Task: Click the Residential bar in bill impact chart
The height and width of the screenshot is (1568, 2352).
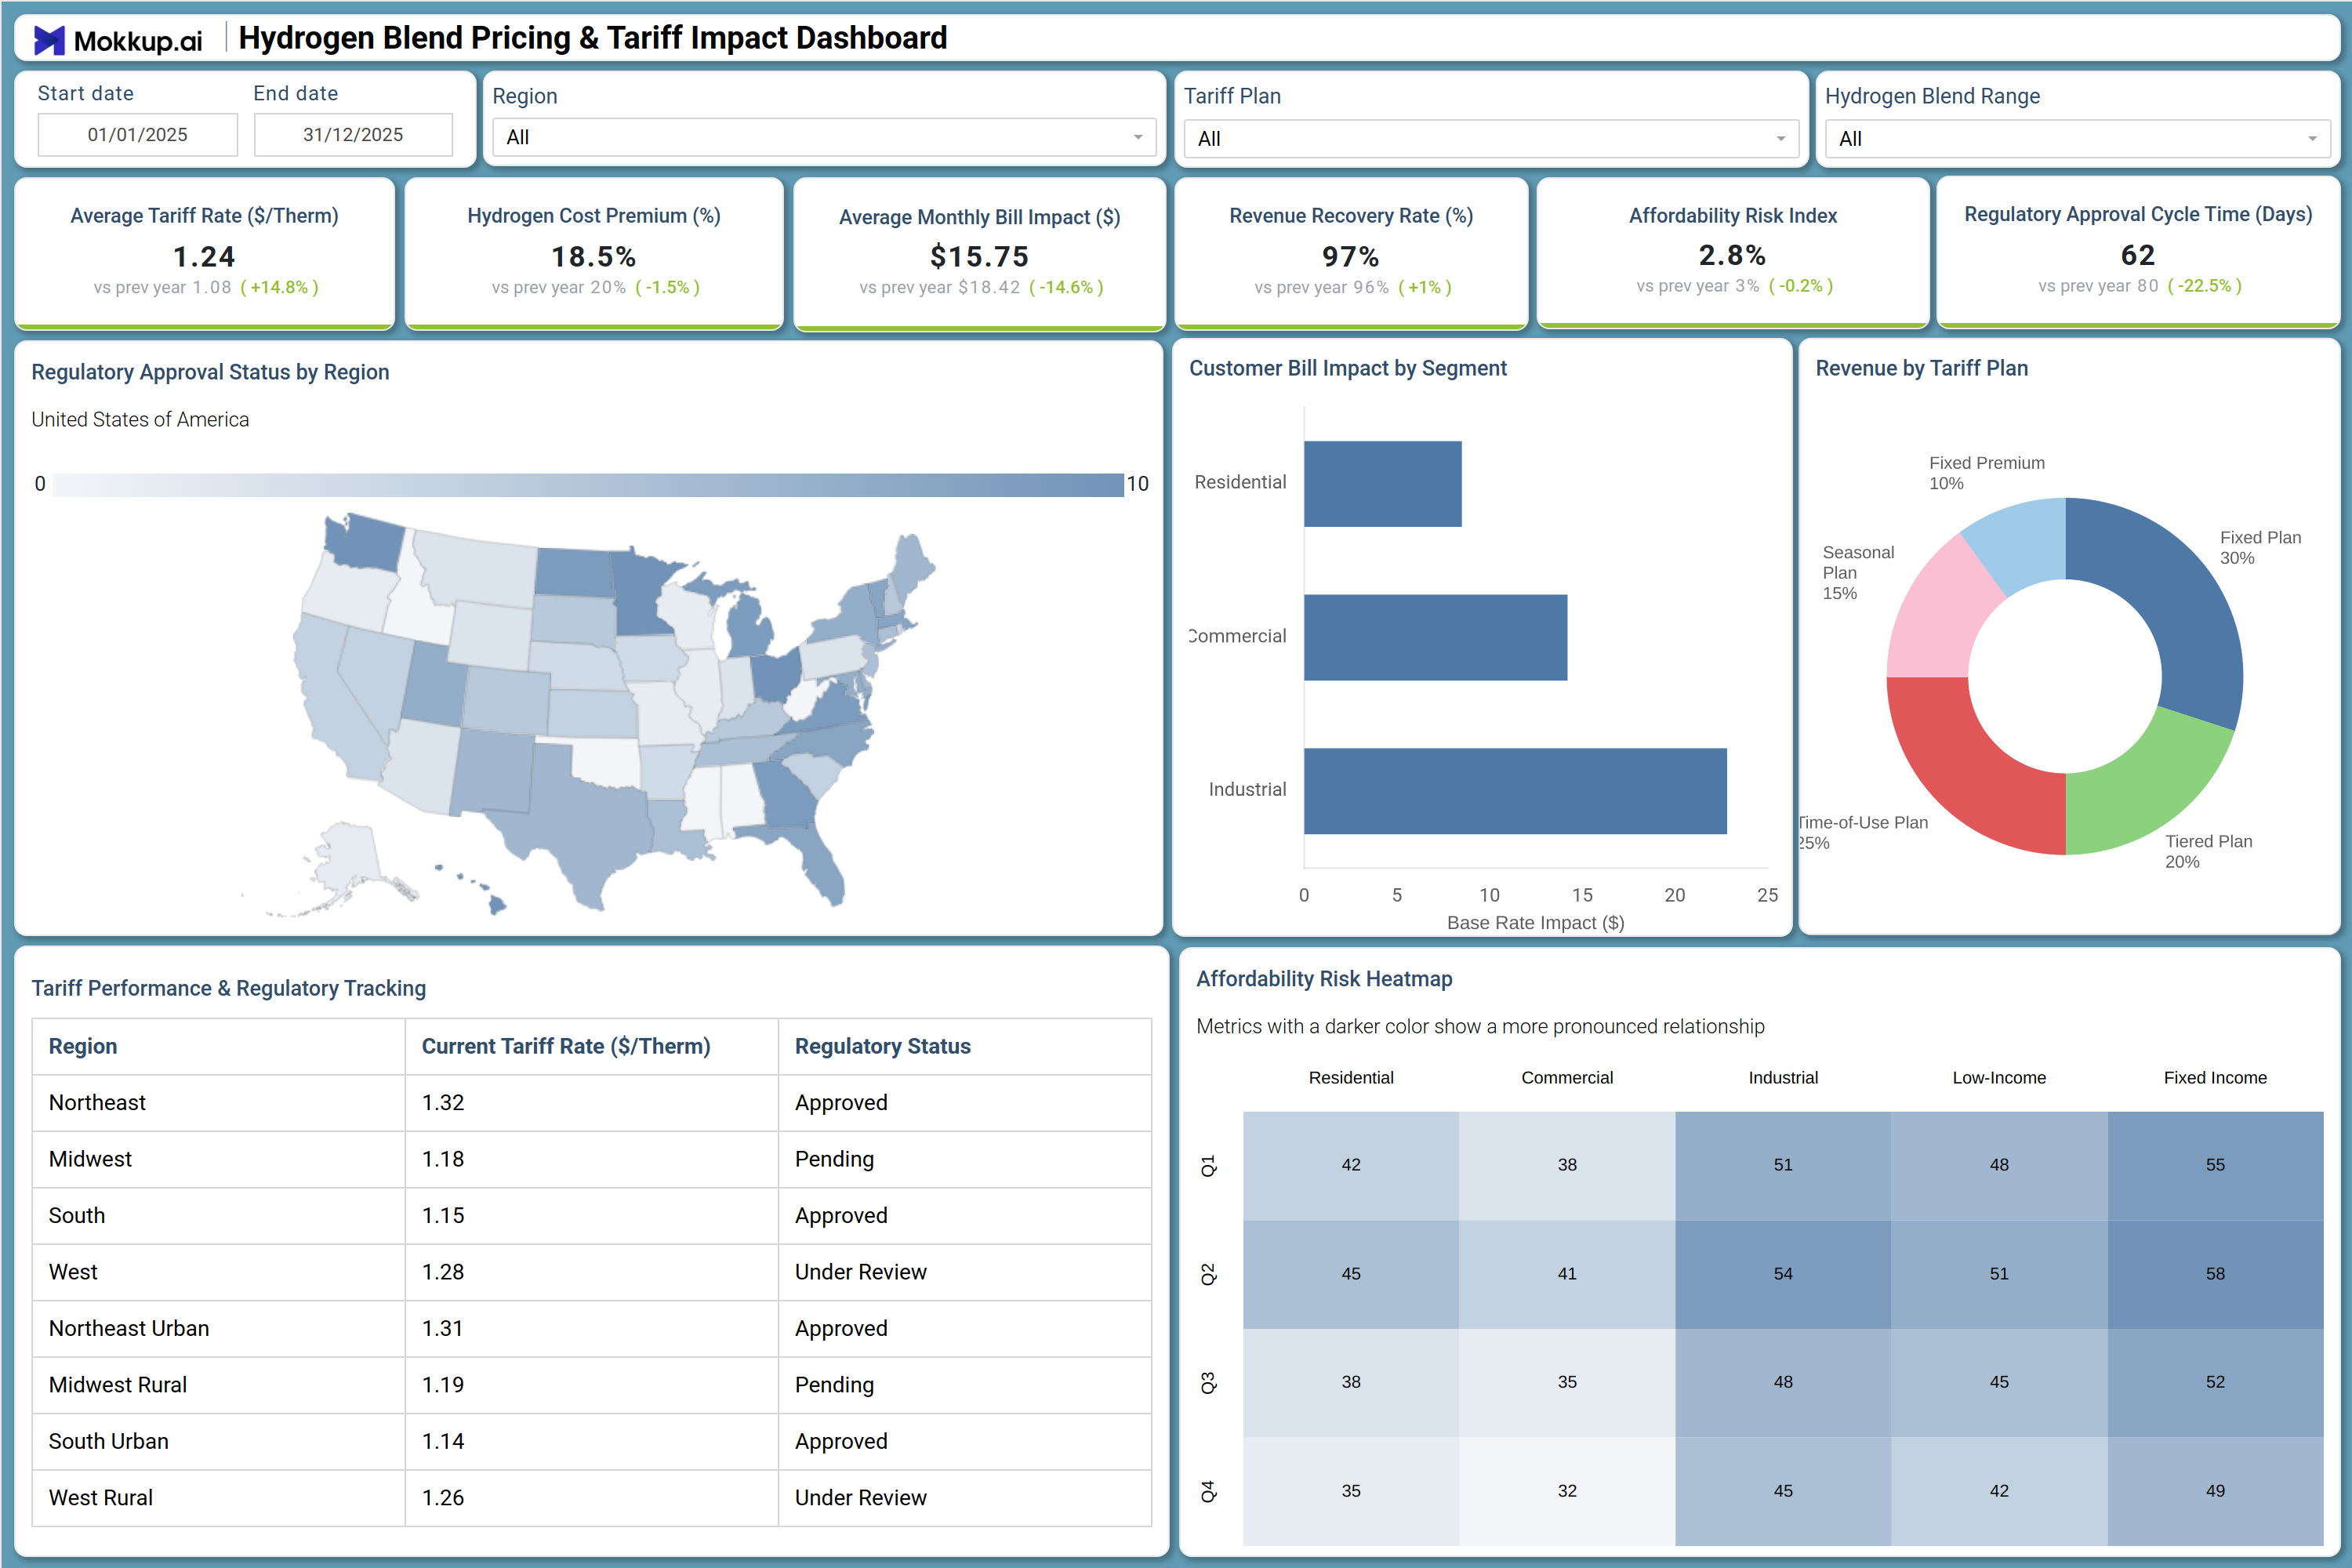Action: [1382, 484]
